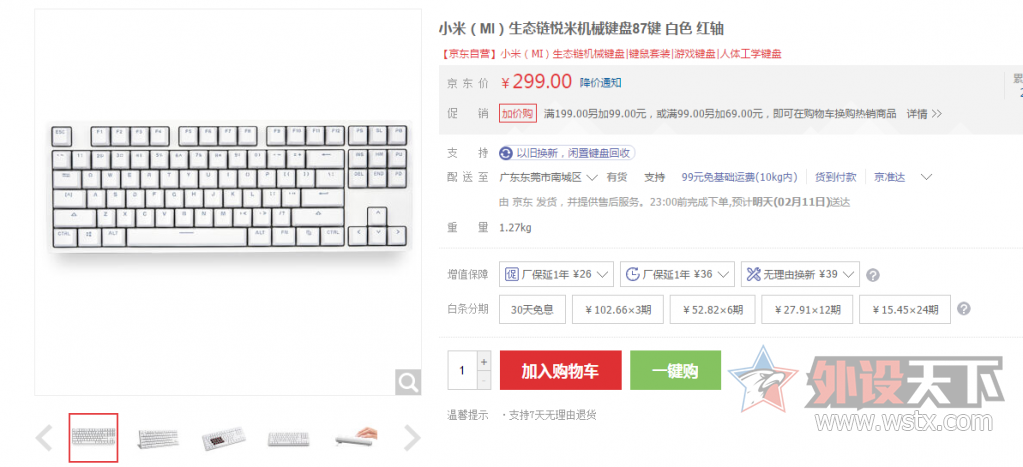Show next thumbnails with right arrow

[x=412, y=438]
